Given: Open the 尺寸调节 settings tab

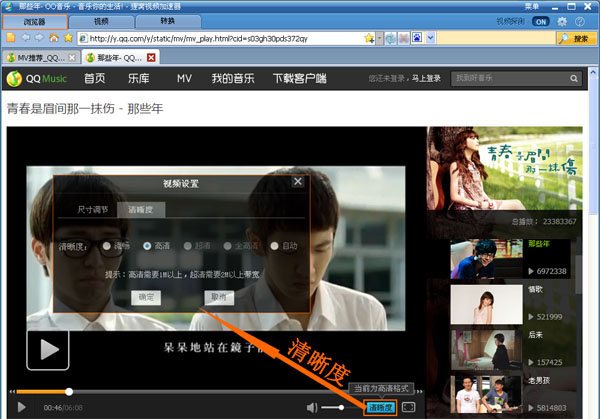Looking at the screenshot, I should (93, 210).
